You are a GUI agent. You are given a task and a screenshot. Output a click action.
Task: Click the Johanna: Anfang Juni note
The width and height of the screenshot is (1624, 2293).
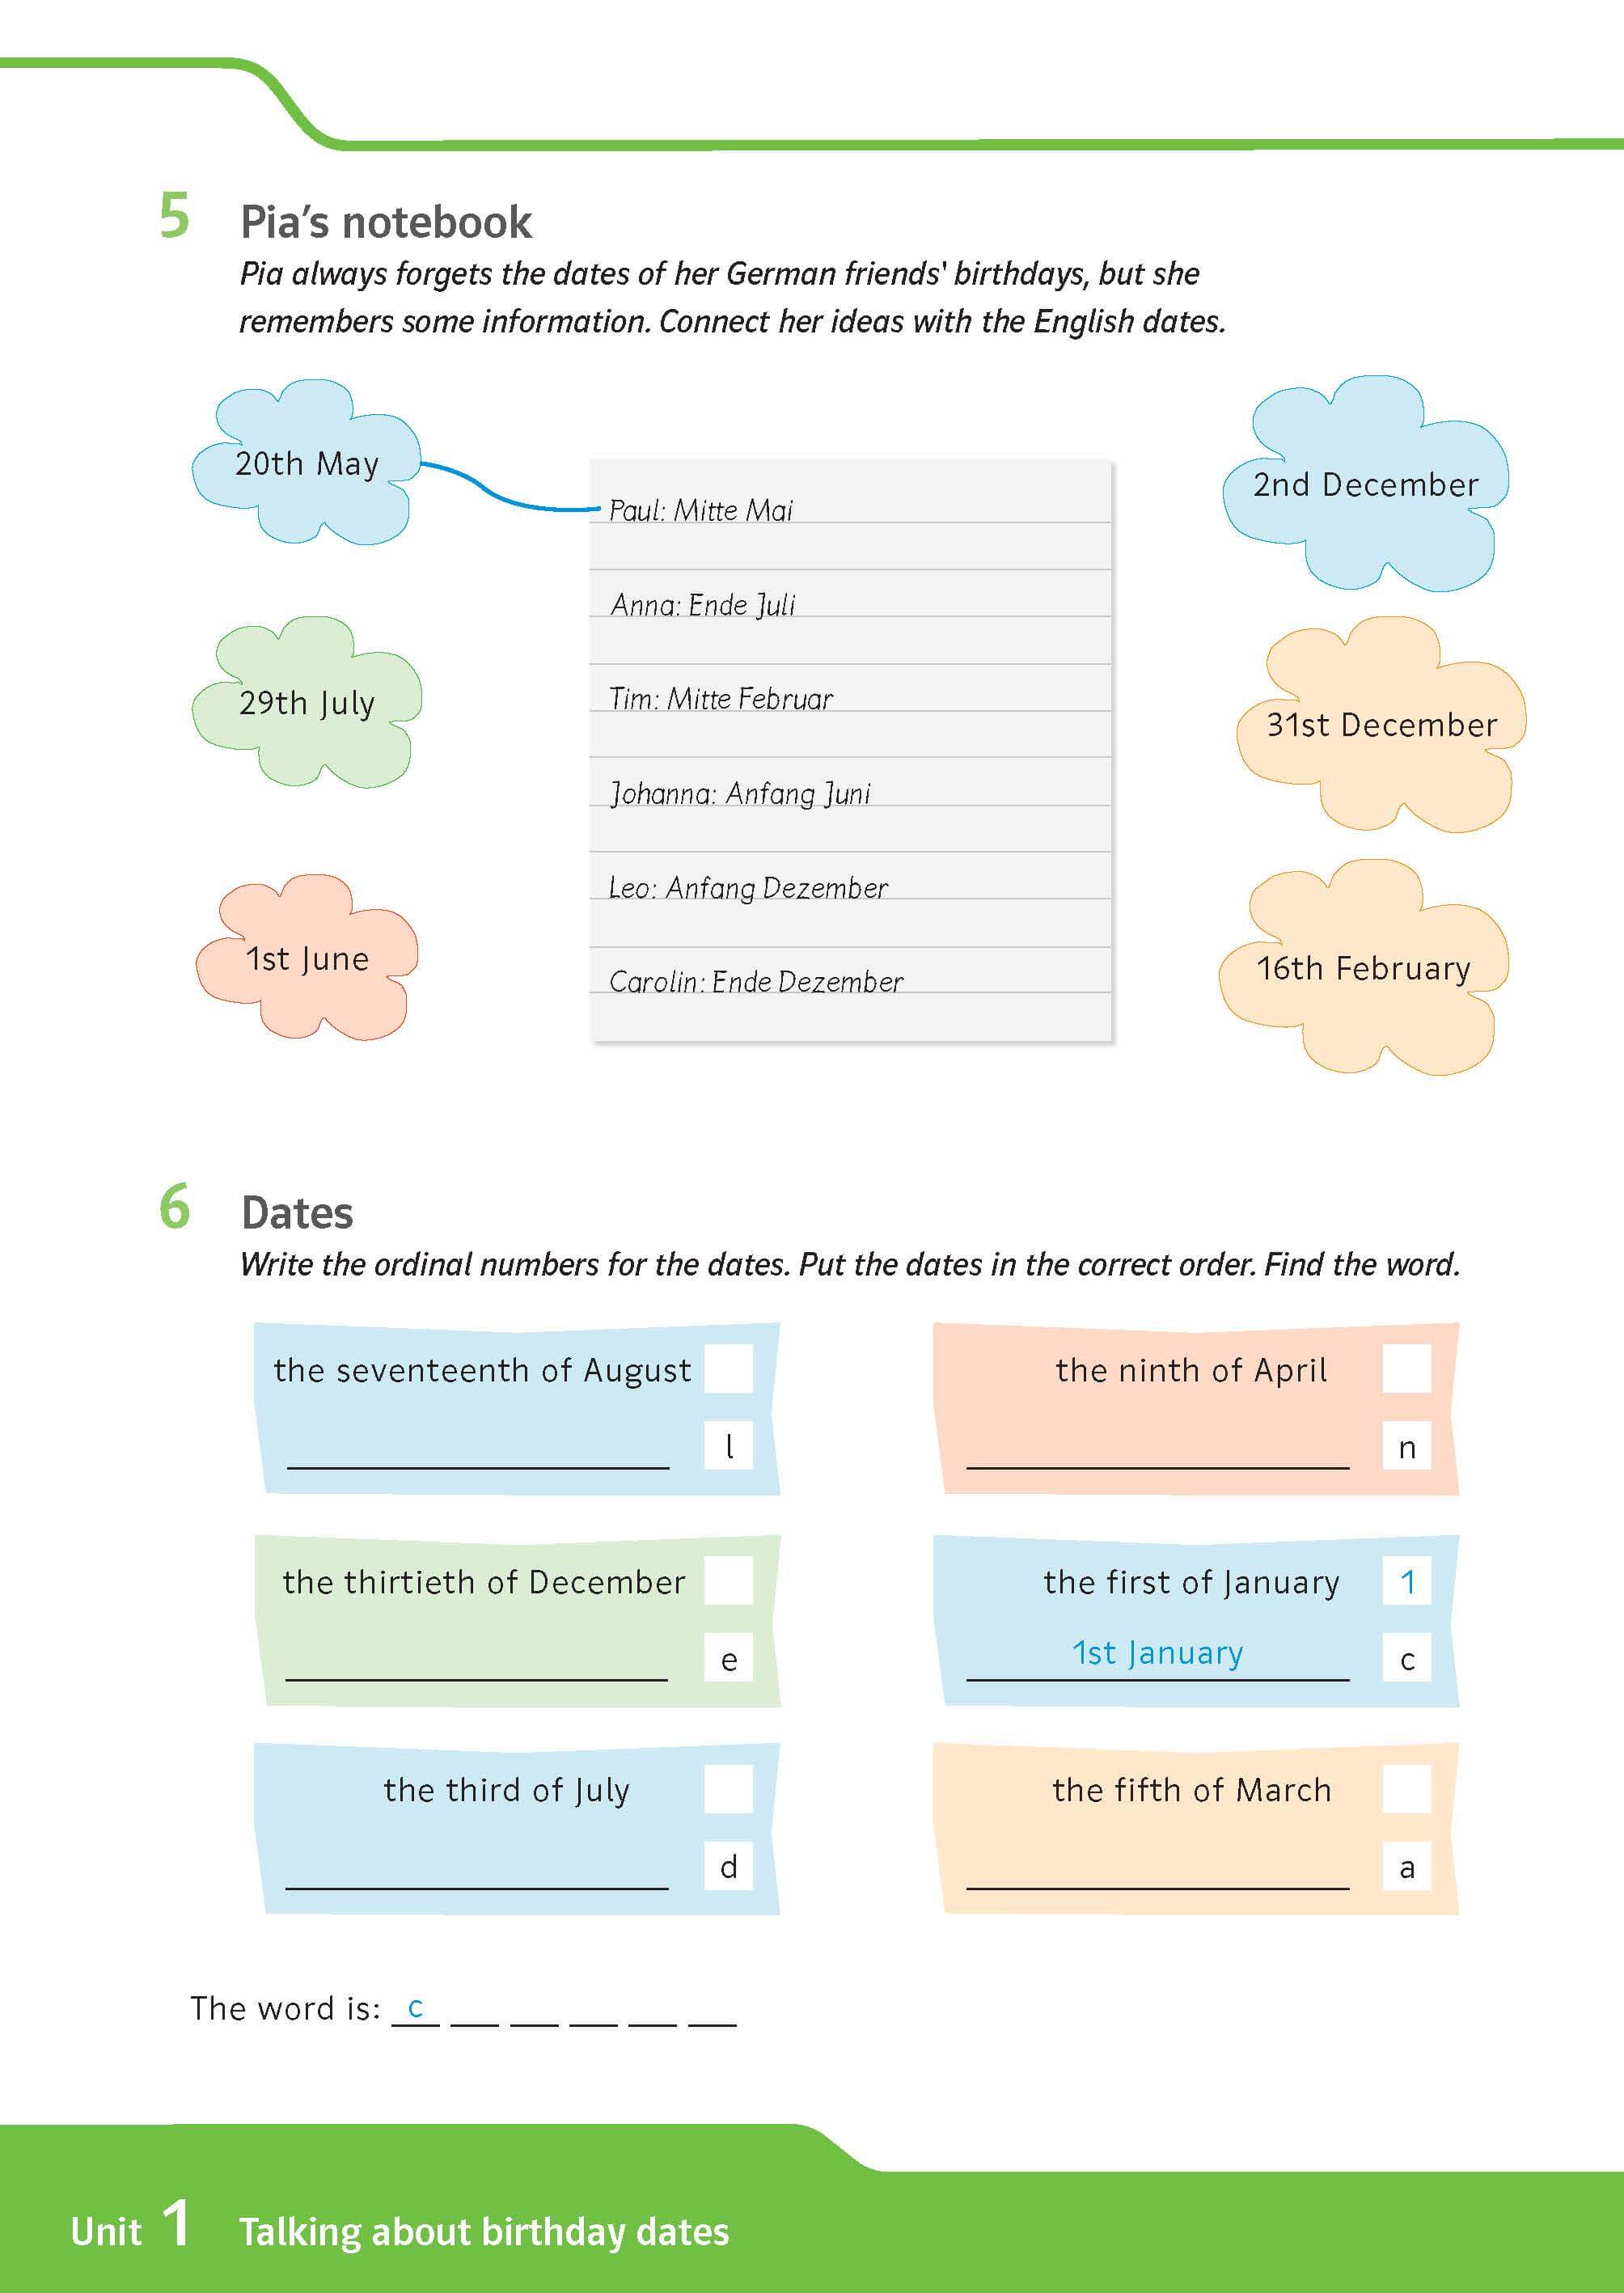pyautogui.click(x=740, y=793)
